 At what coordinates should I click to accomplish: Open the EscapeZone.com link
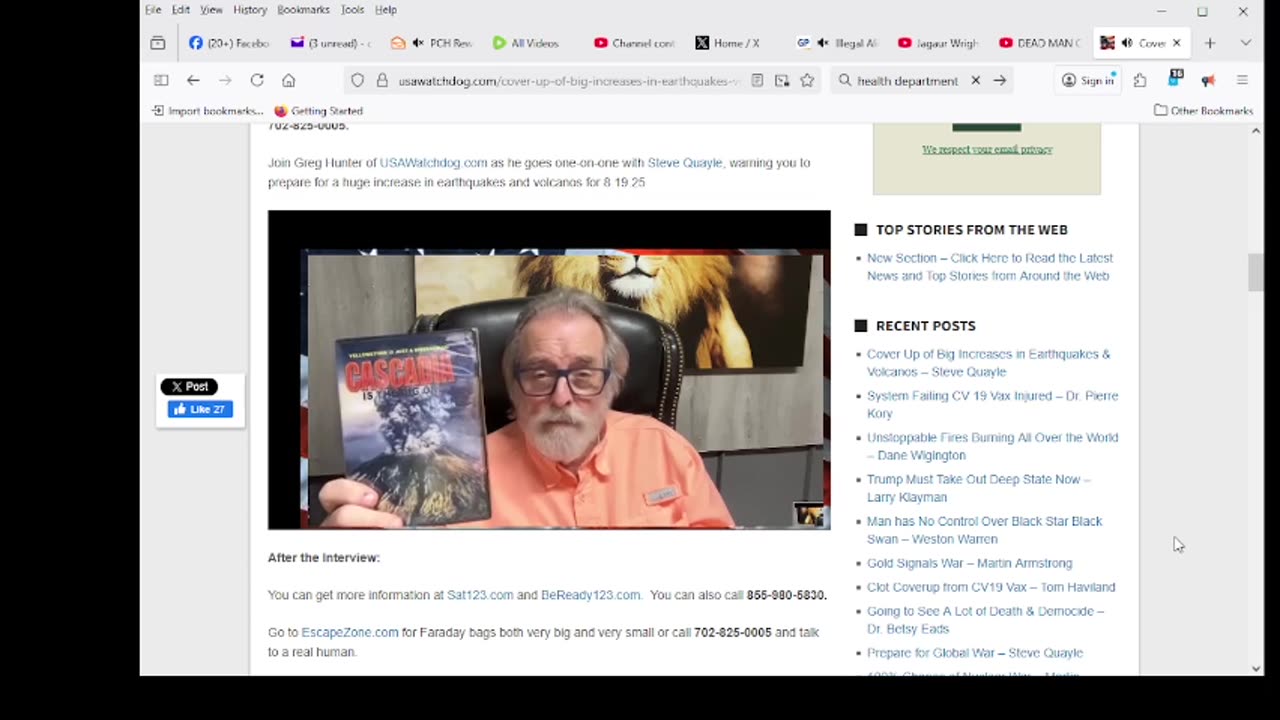[349, 633]
